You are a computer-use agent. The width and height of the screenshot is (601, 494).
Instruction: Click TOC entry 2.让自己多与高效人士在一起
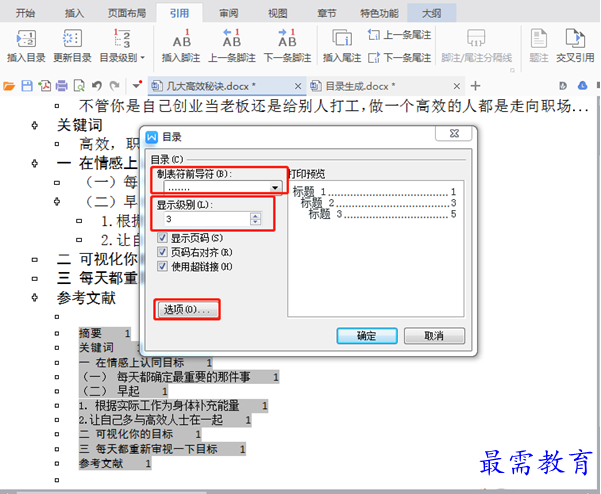point(165,420)
